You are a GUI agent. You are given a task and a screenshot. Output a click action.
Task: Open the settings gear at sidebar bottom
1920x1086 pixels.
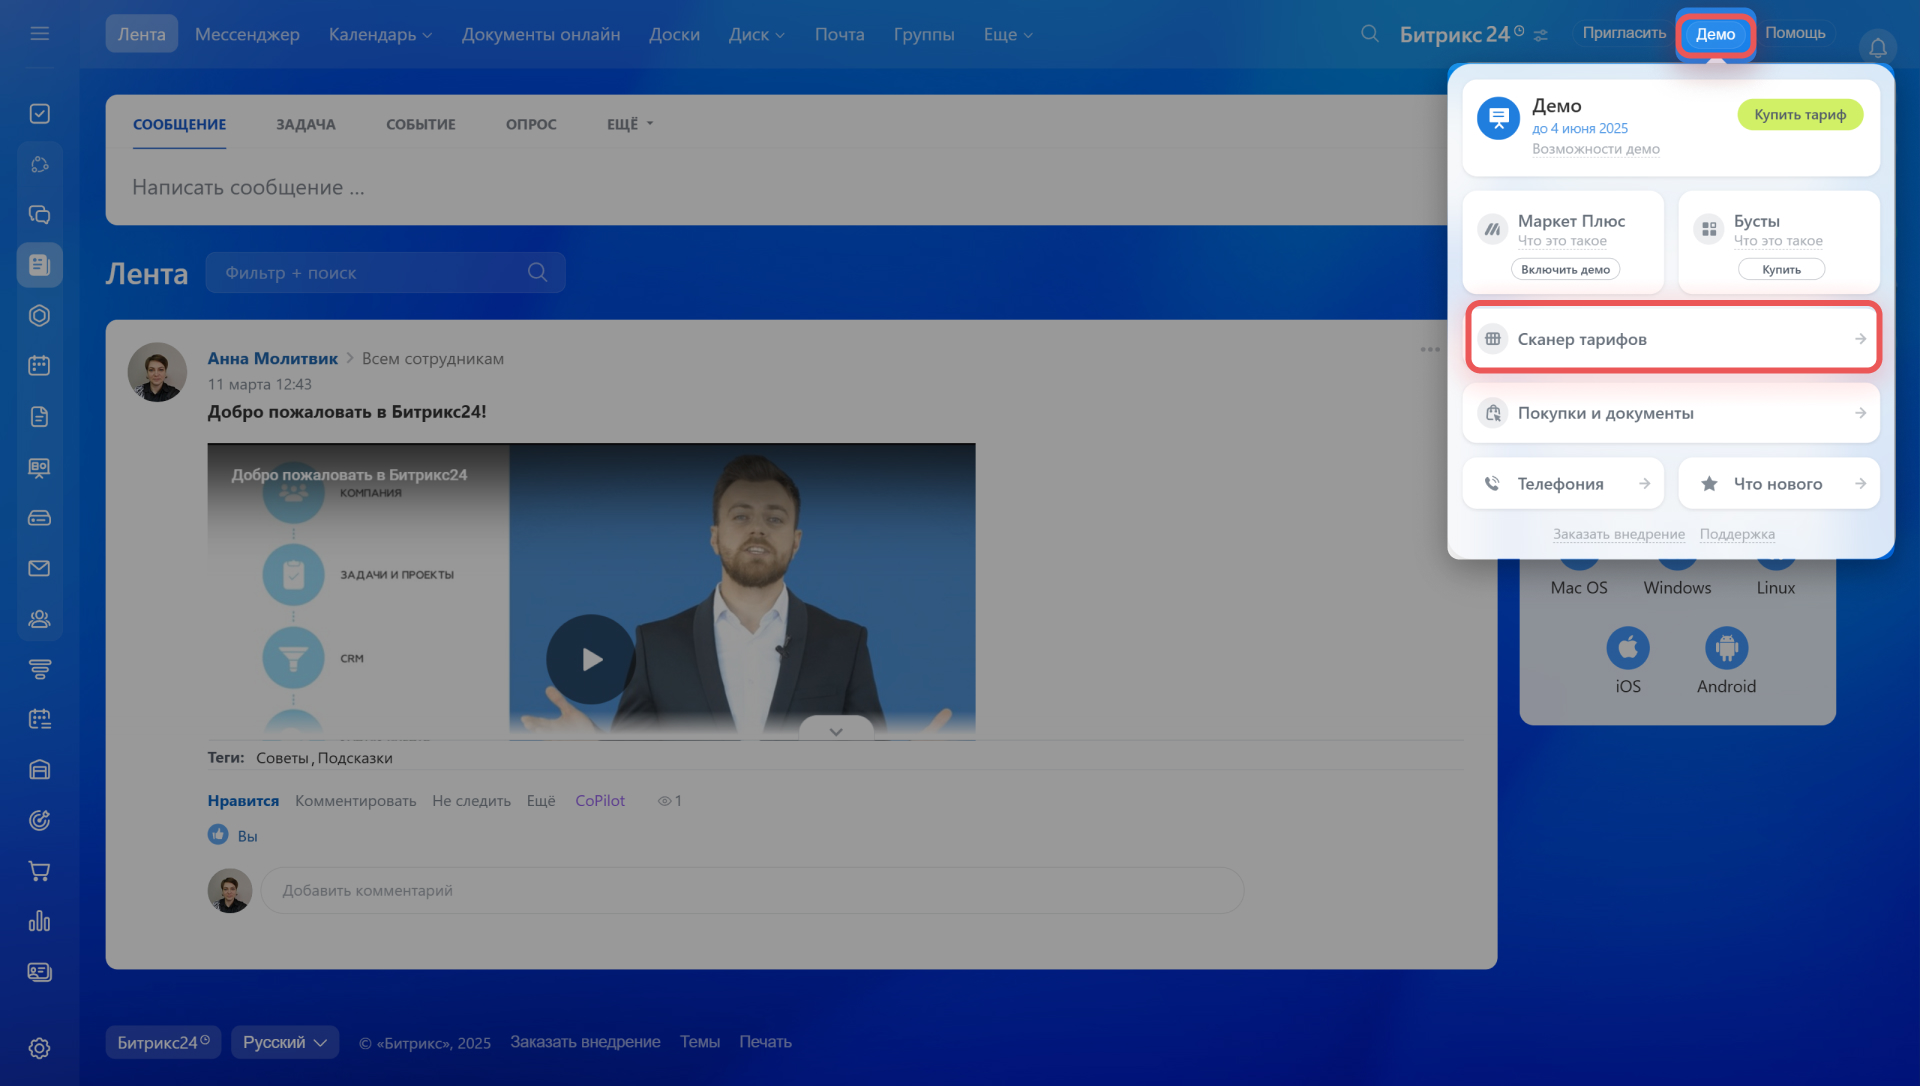pyautogui.click(x=39, y=1048)
